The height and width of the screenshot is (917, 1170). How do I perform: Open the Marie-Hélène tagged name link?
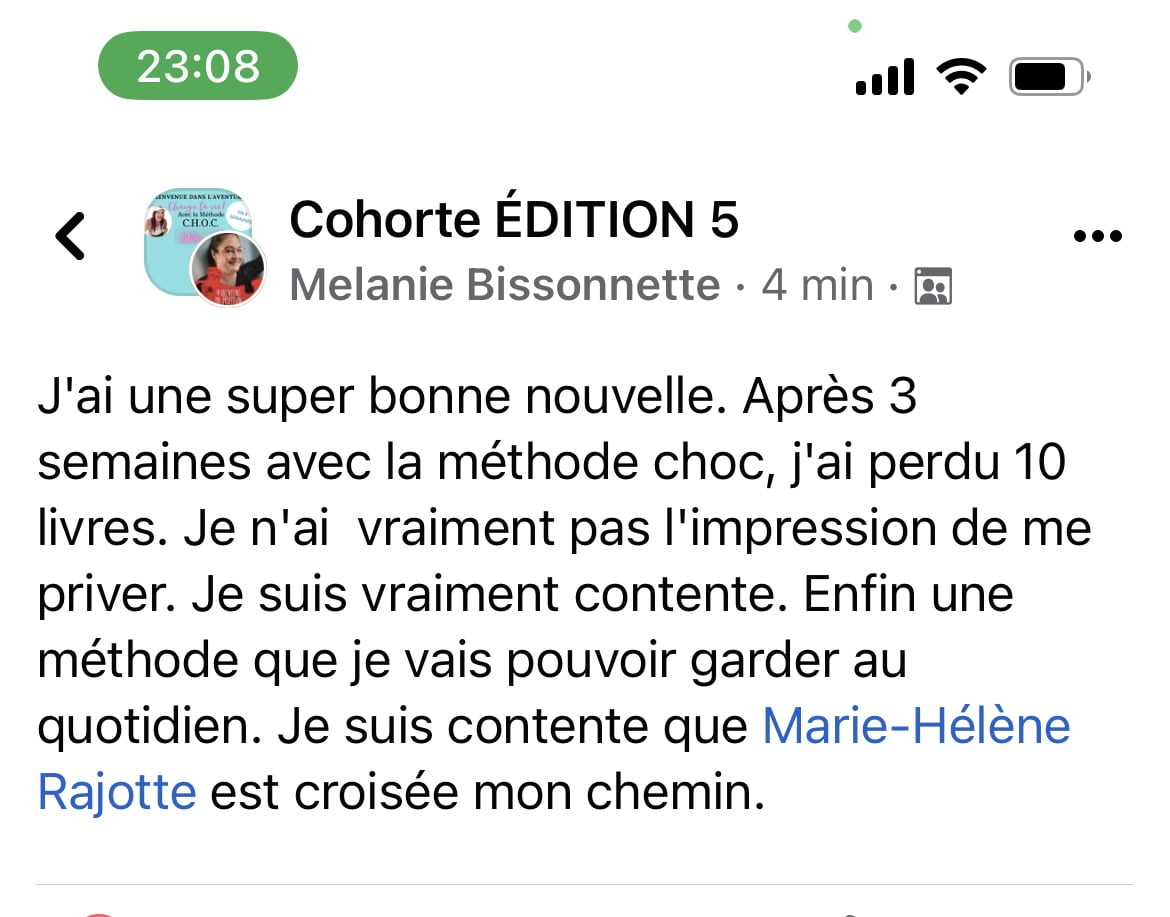tap(916, 727)
